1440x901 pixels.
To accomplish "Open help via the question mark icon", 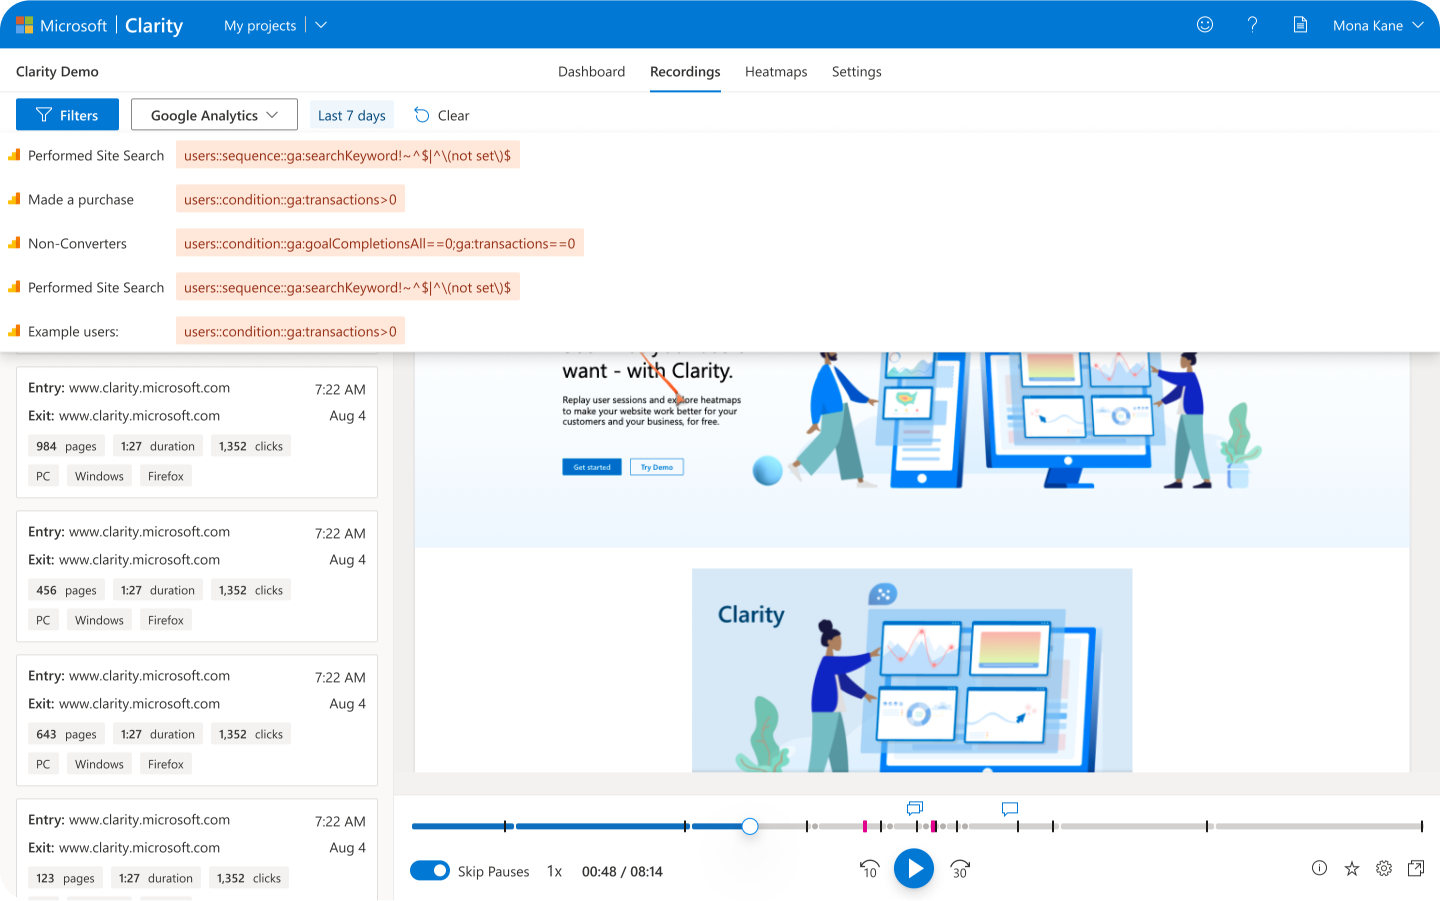I will click(1252, 24).
